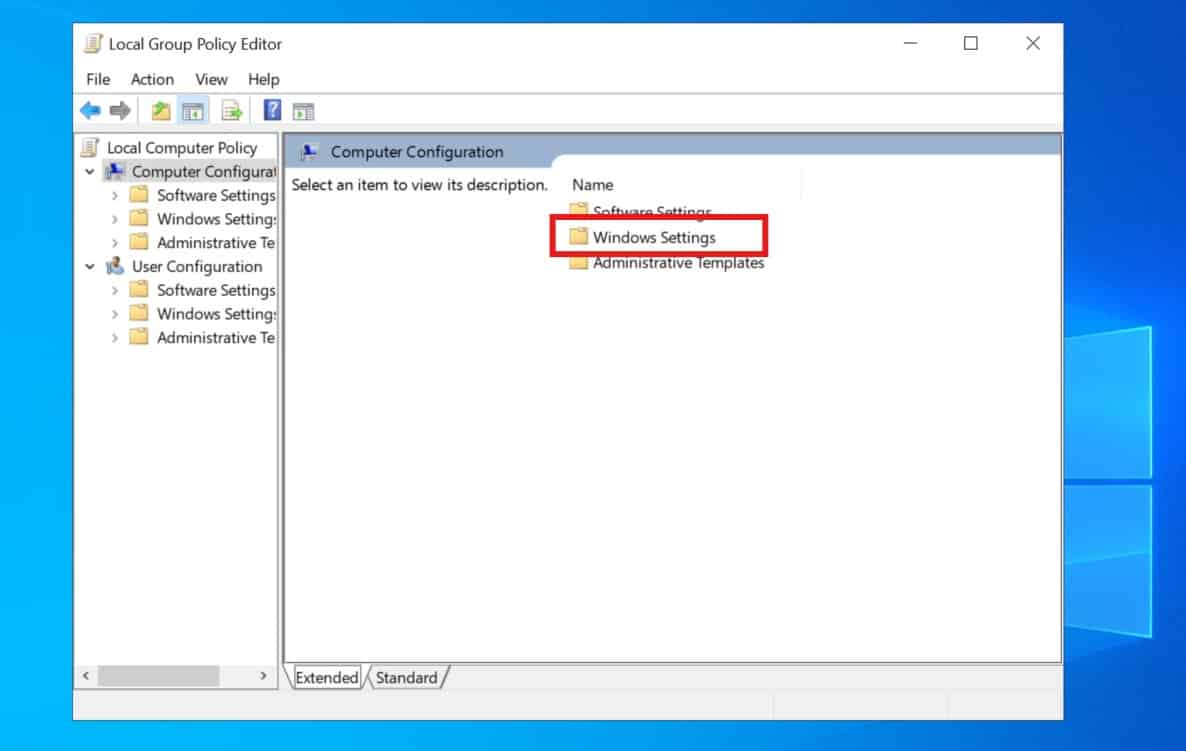The image size is (1186, 751).
Task: Collapse the Computer Configuration tree node
Action: tap(90, 172)
